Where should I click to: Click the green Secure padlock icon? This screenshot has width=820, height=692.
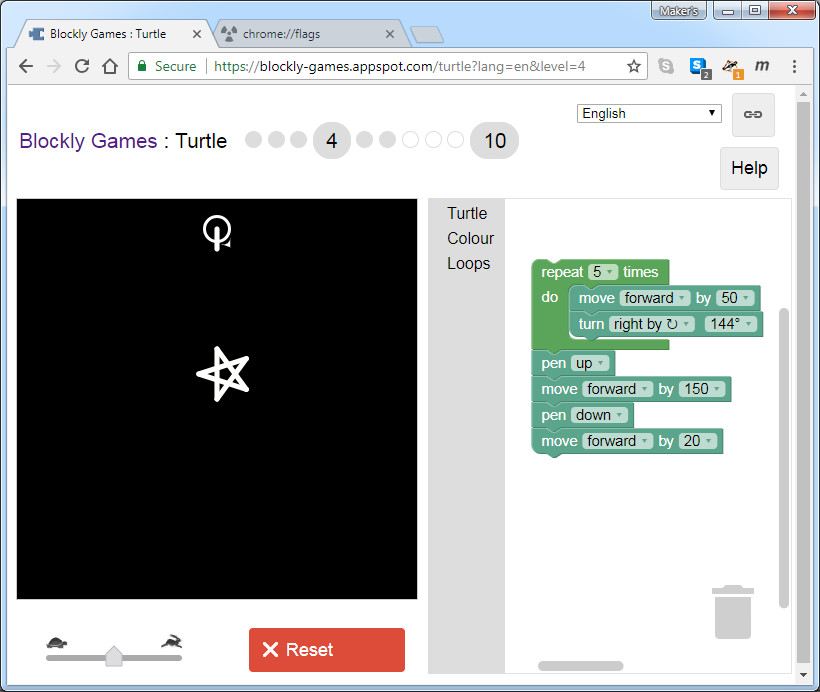point(142,66)
